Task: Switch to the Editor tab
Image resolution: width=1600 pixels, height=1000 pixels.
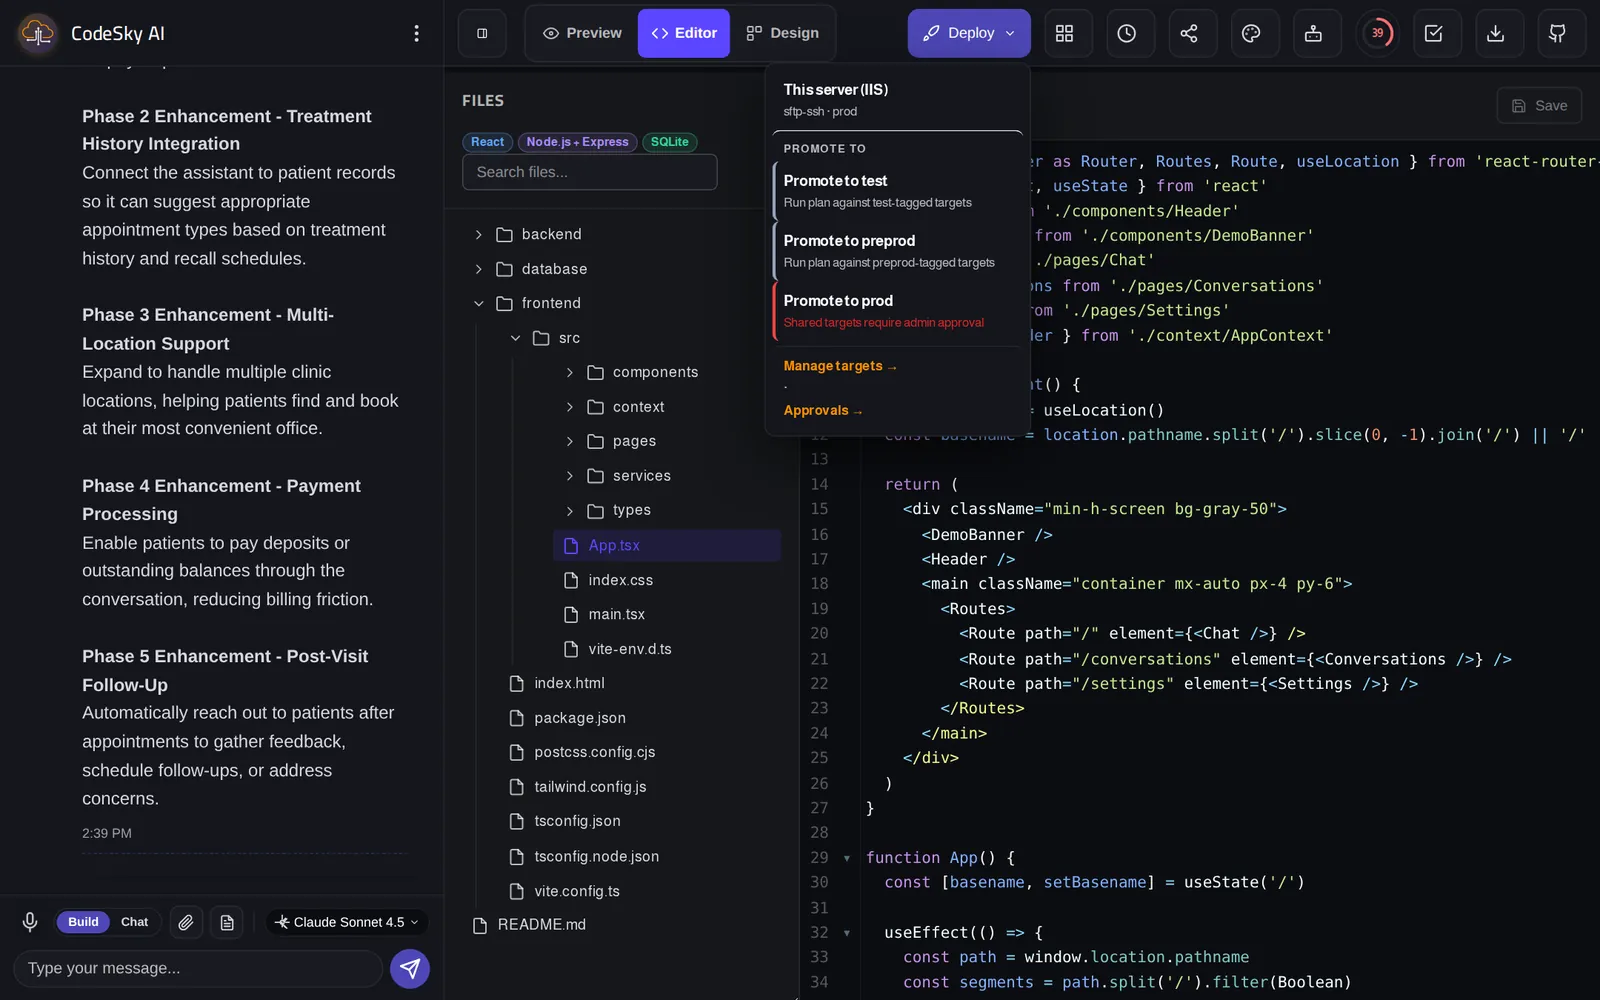Action: tap(684, 33)
